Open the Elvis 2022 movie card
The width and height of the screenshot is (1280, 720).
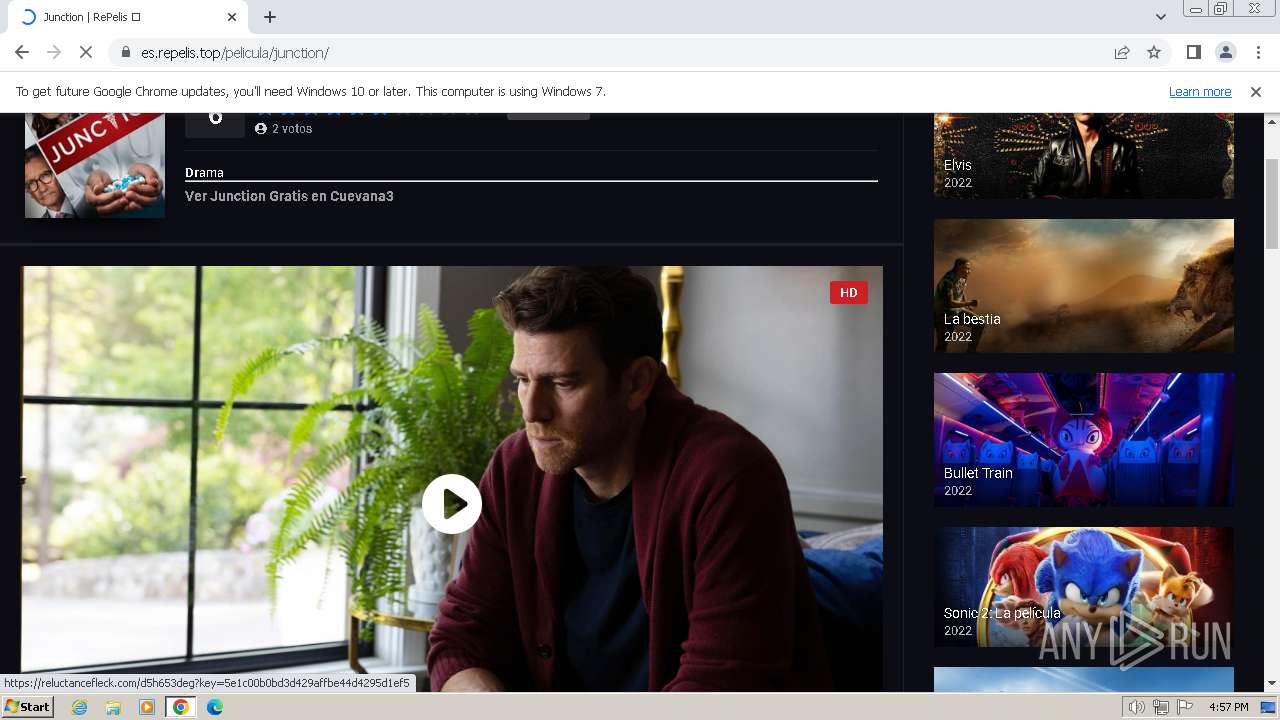tap(1084, 155)
